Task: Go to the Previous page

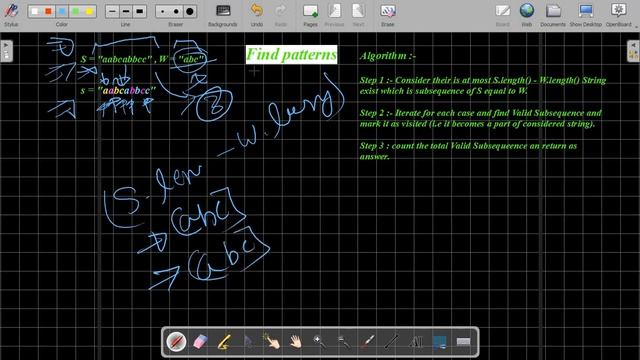Action: tap(334, 15)
